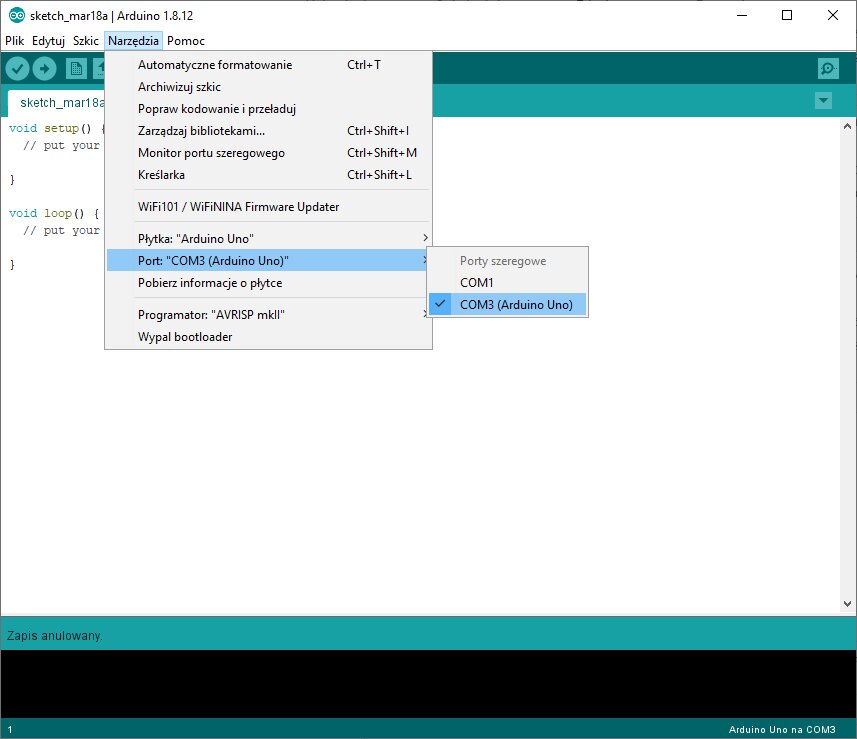The image size is (857, 739).
Task: Expand the Płytka "Arduino Uno" submenu
Action: coord(268,238)
